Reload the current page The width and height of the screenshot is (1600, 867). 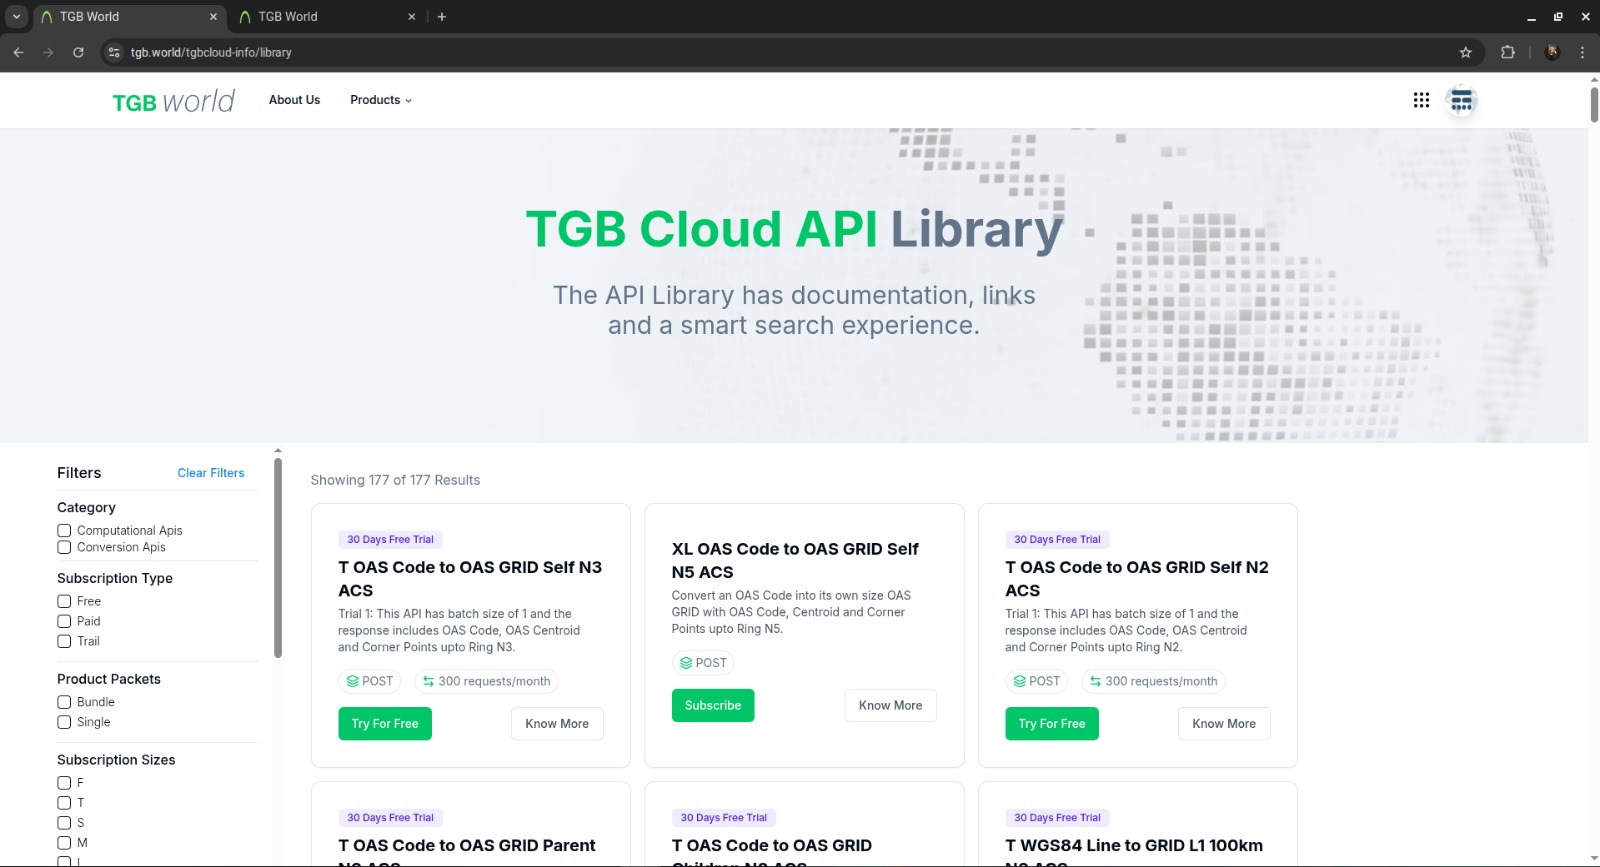click(x=78, y=52)
